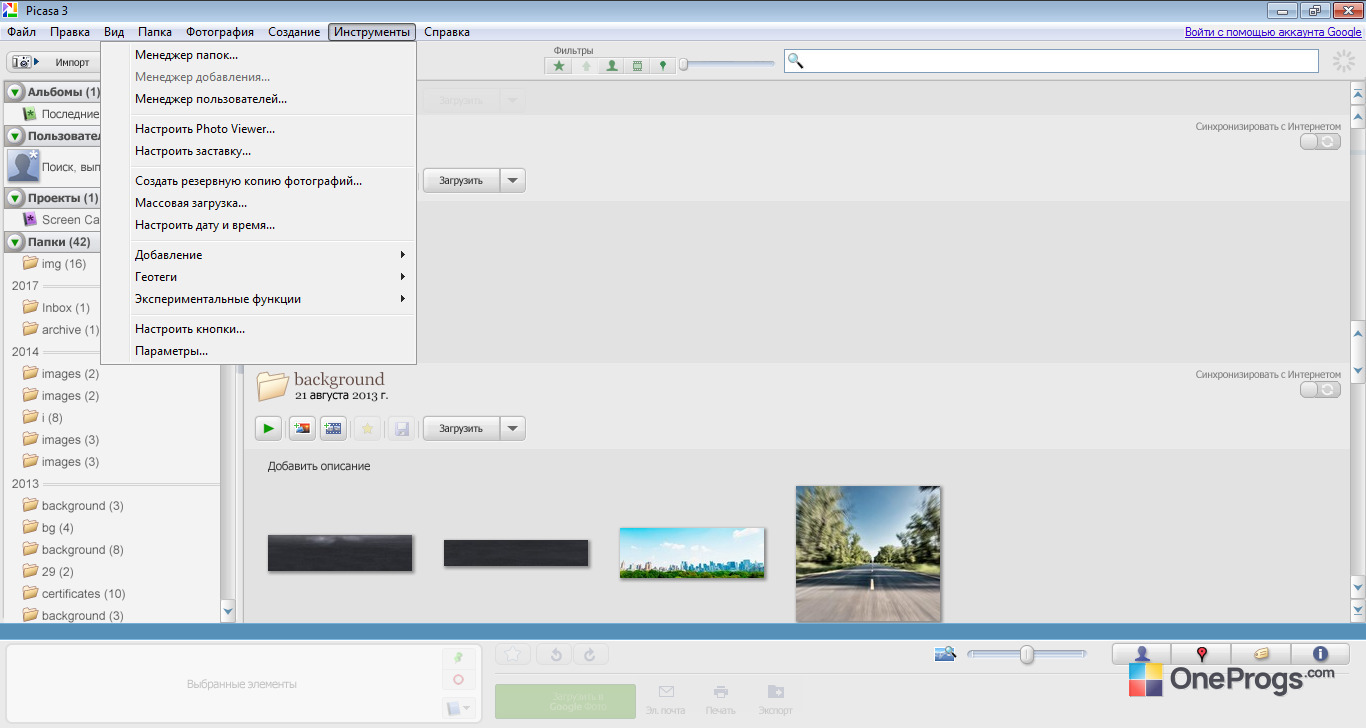The height and width of the screenshot is (728, 1366).
Task: Show photo properties info panel
Action: click(1320, 654)
